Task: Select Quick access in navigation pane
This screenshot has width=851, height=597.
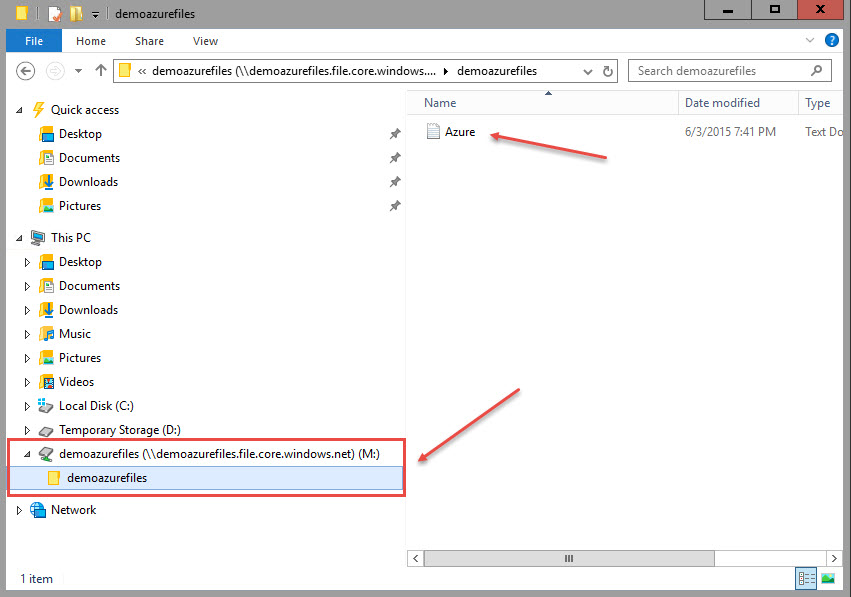Action: (x=85, y=110)
